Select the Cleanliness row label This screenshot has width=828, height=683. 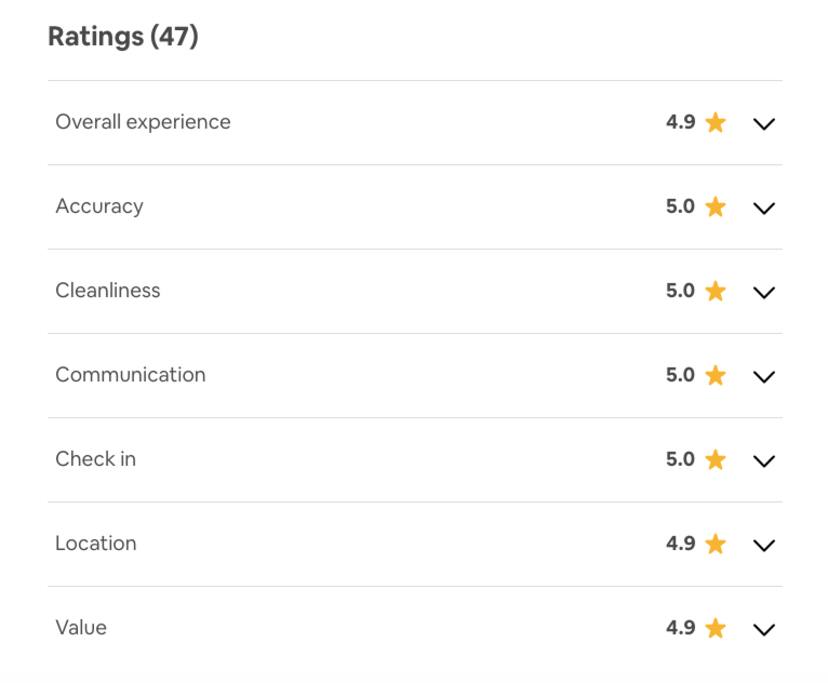[108, 290]
